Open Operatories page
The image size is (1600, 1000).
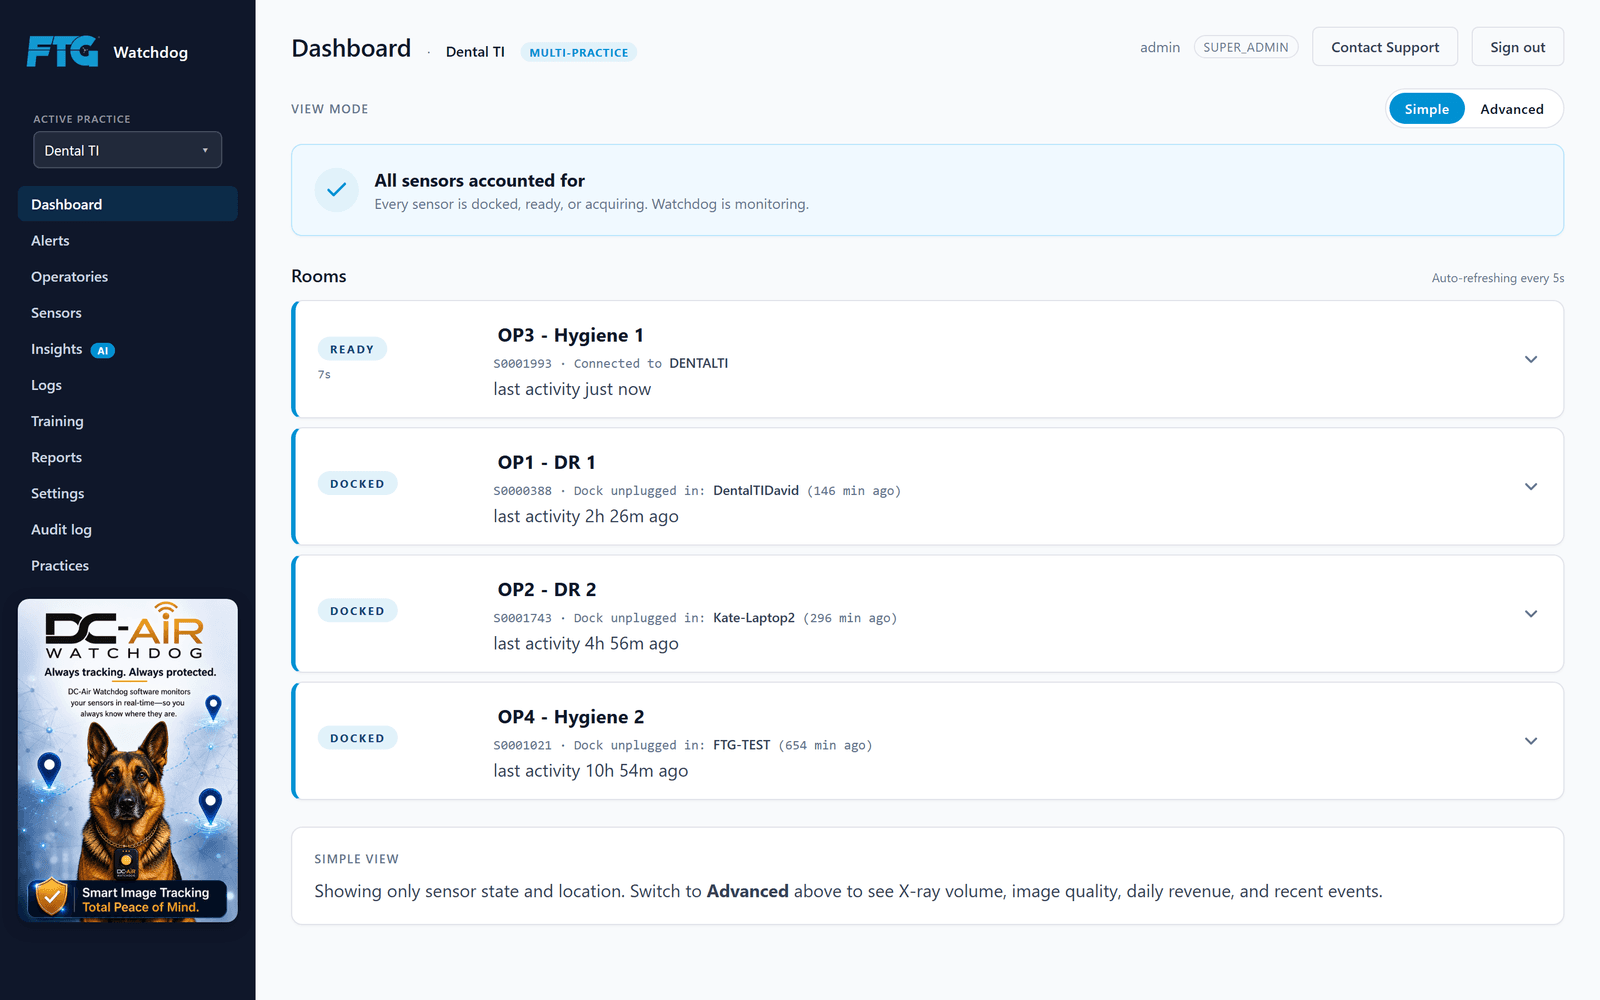(127, 276)
